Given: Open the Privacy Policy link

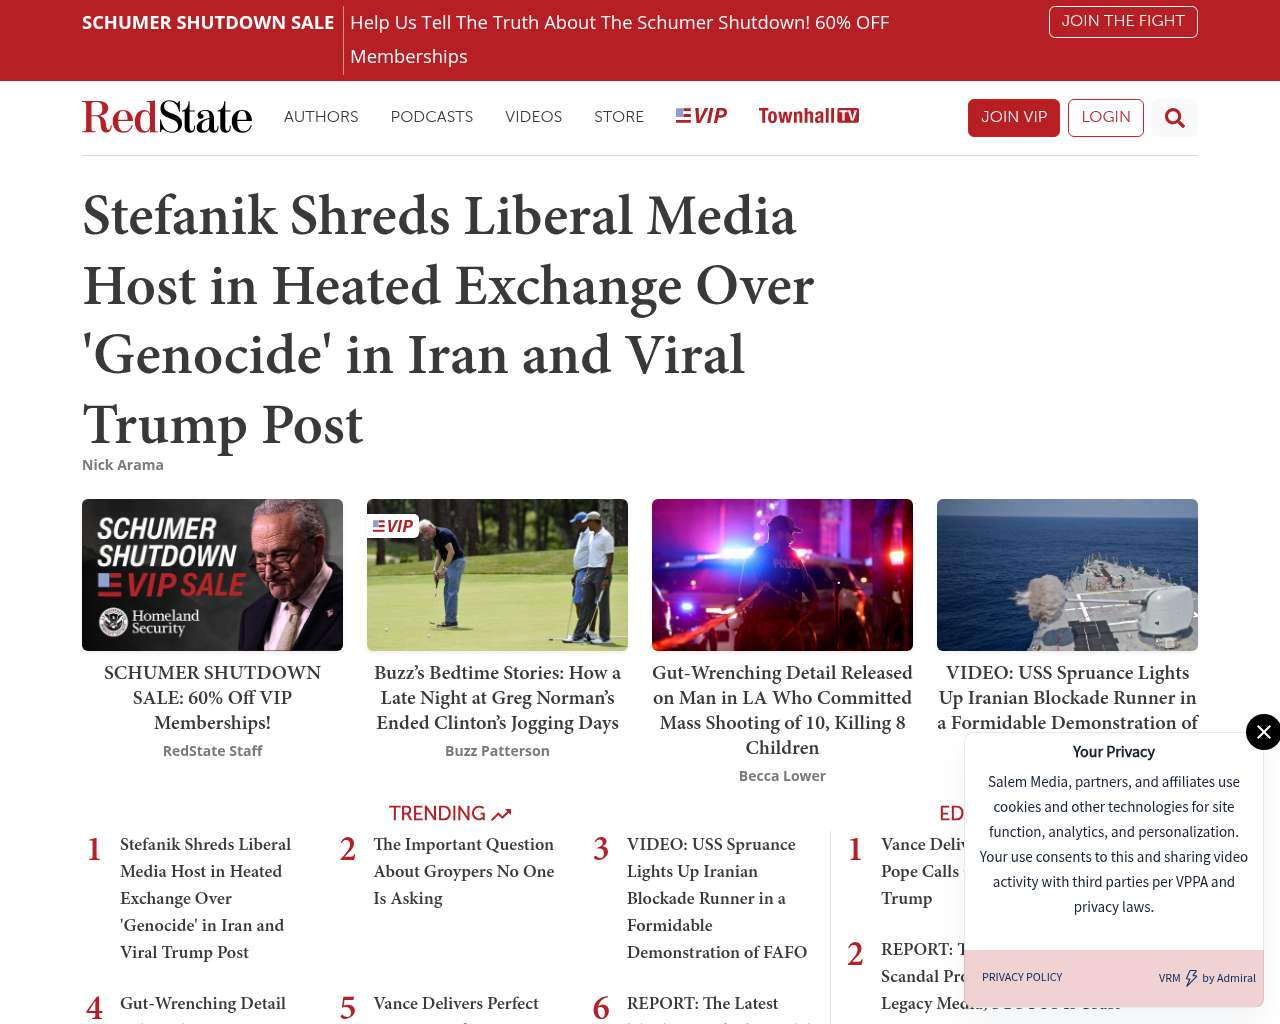Looking at the screenshot, I should 1022,977.
